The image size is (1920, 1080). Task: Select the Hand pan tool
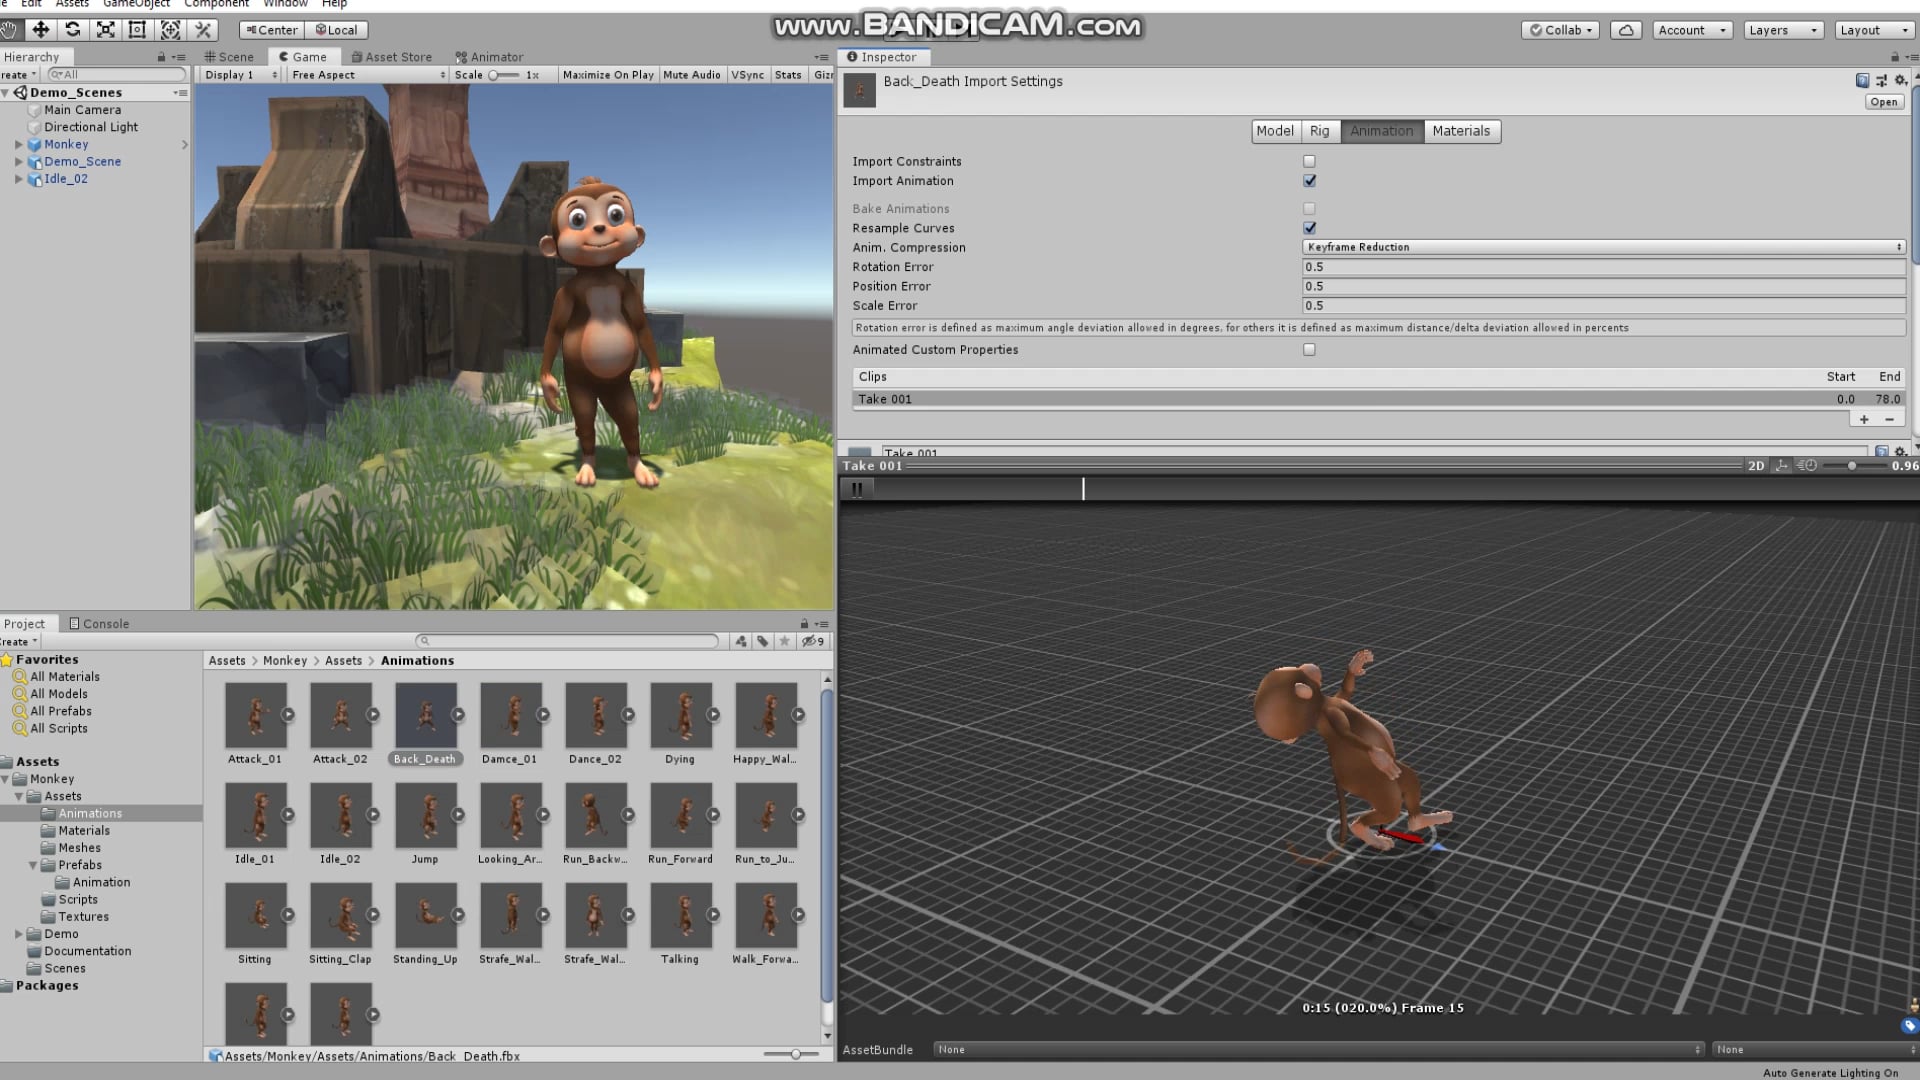(10, 29)
